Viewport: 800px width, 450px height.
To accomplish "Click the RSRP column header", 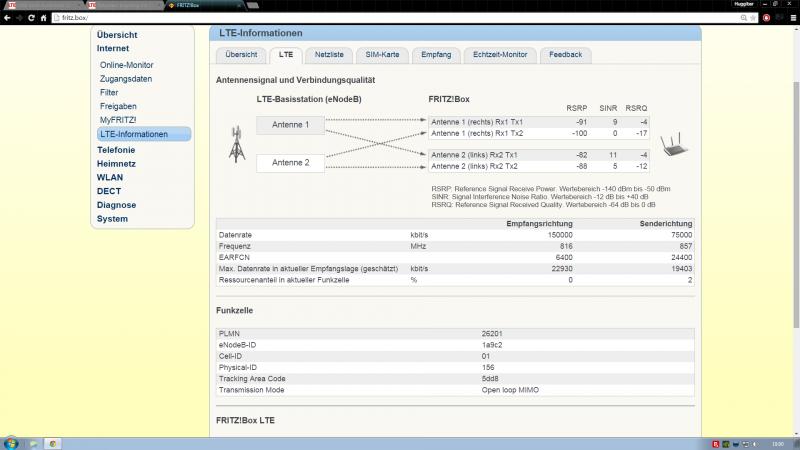I will [577, 108].
